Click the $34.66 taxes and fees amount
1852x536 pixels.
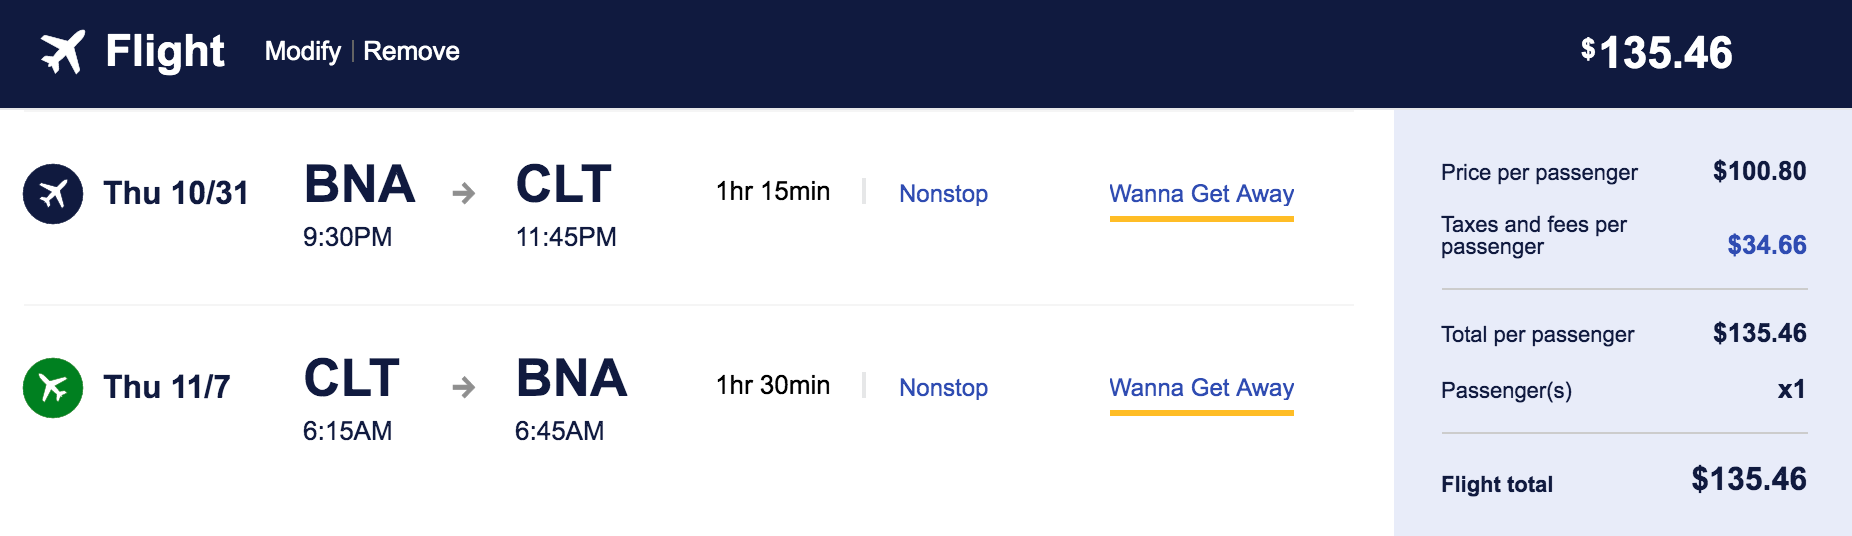coord(1766,245)
